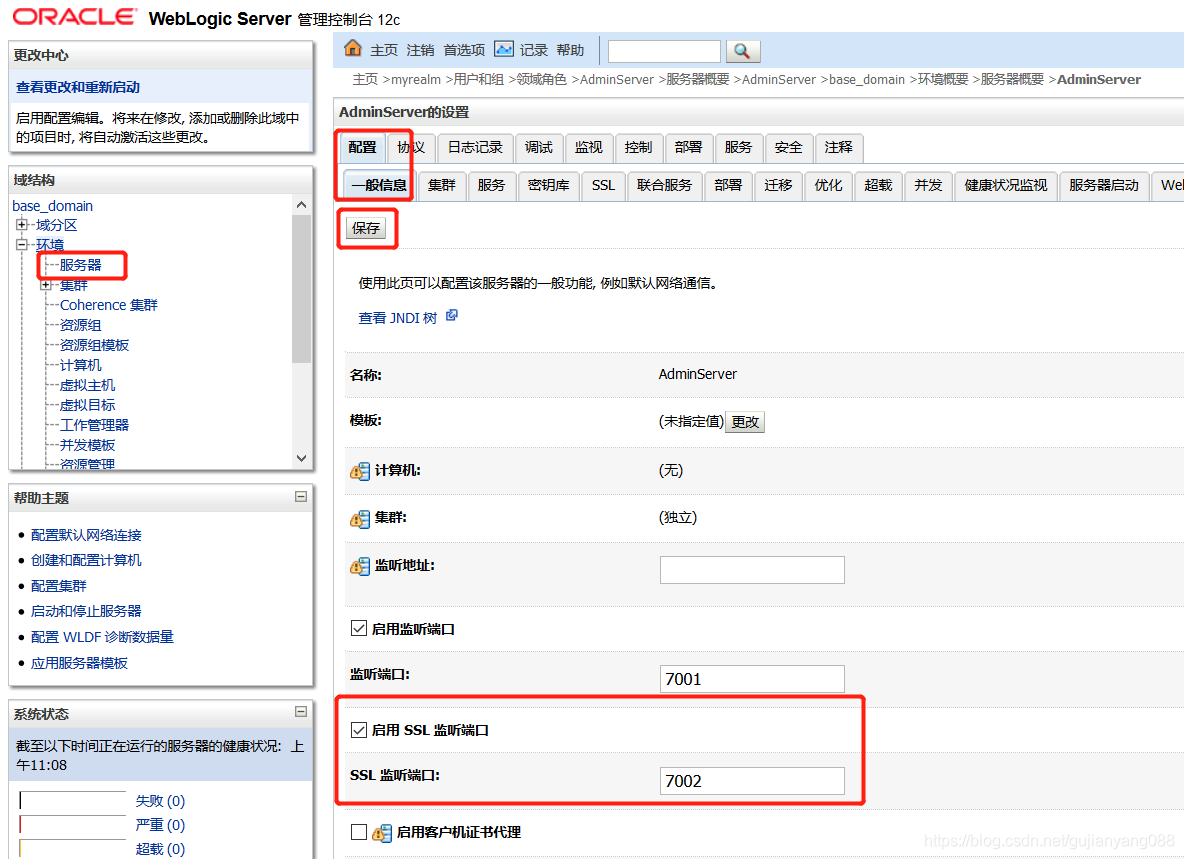
Task: Click the warning icon beside 集群
Action: pyautogui.click(x=360, y=519)
